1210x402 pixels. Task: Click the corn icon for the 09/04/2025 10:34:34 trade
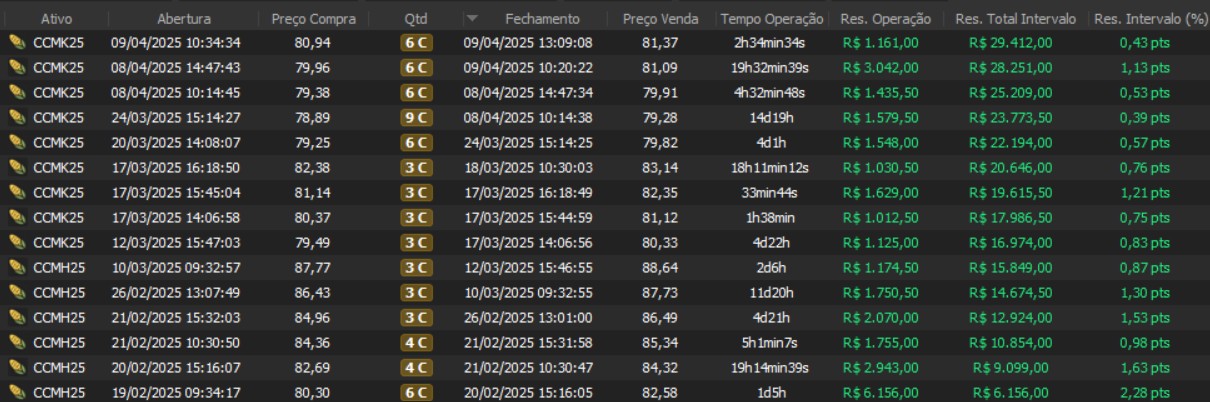click(x=17, y=42)
